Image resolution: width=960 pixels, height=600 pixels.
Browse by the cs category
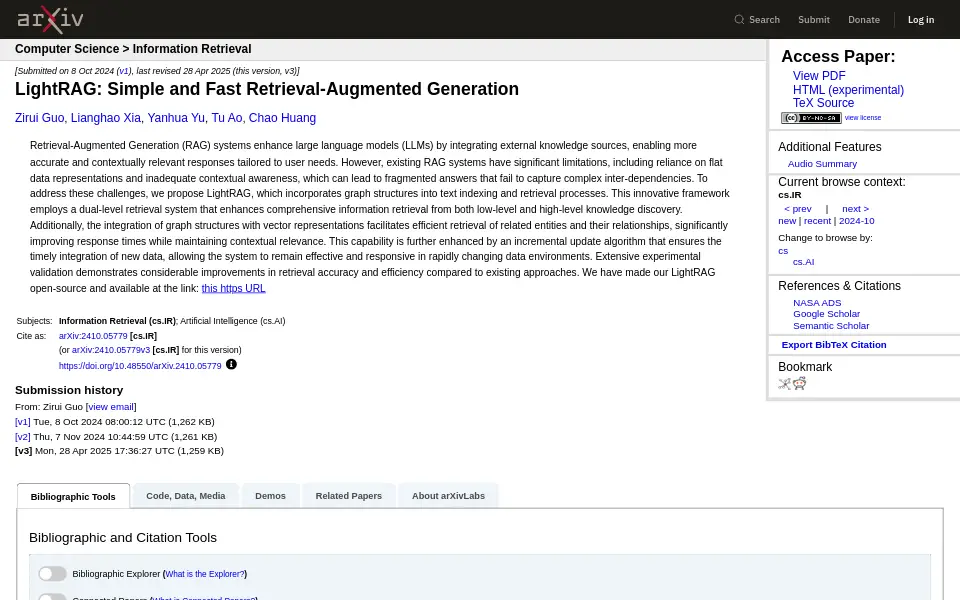click(x=783, y=251)
